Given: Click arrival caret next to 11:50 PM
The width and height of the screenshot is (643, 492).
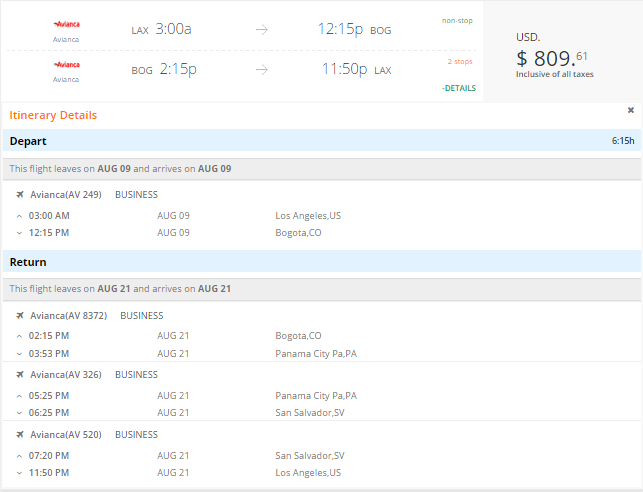Looking at the screenshot, I should (19, 473).
